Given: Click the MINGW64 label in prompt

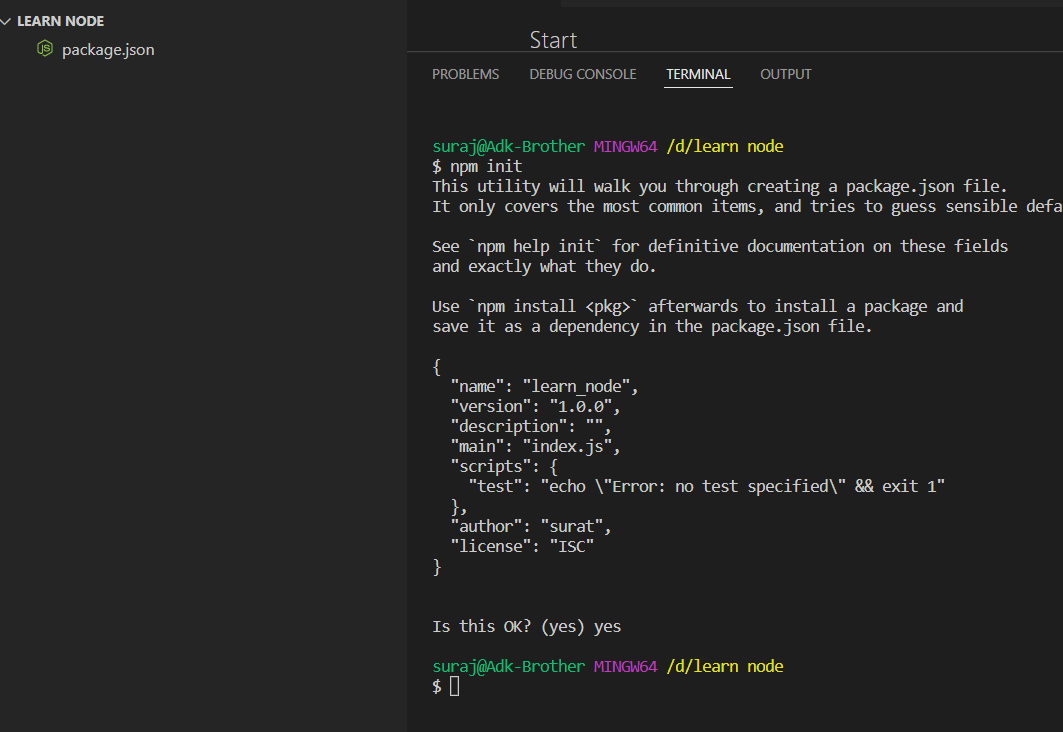Looking at the screenshot, I should pyautogui.click(x=626, y=146).
